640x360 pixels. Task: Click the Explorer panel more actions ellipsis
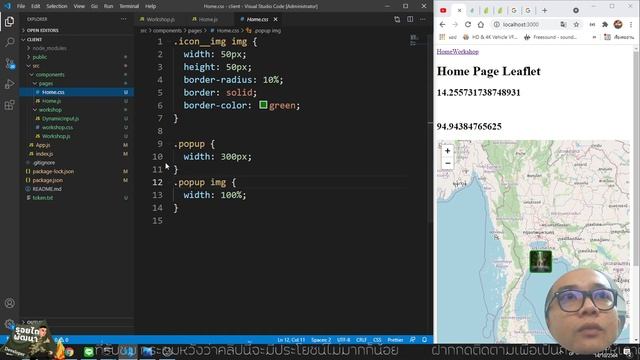pyautogui.click(x=124, y=19)
